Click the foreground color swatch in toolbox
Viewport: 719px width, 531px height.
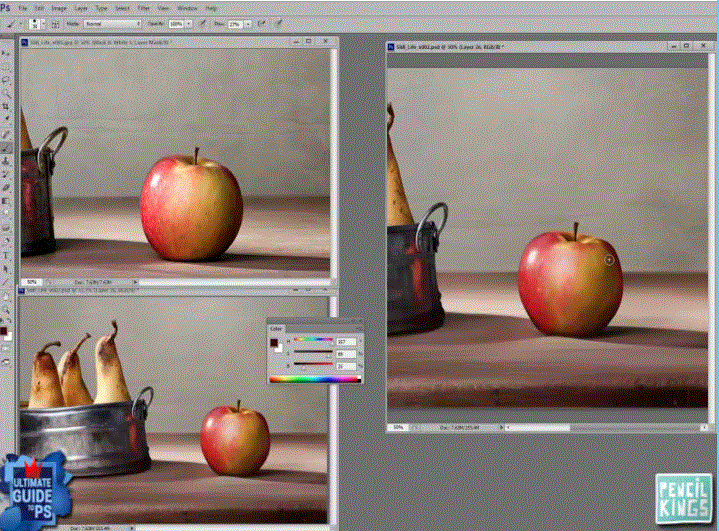click(x=5, y=329)
